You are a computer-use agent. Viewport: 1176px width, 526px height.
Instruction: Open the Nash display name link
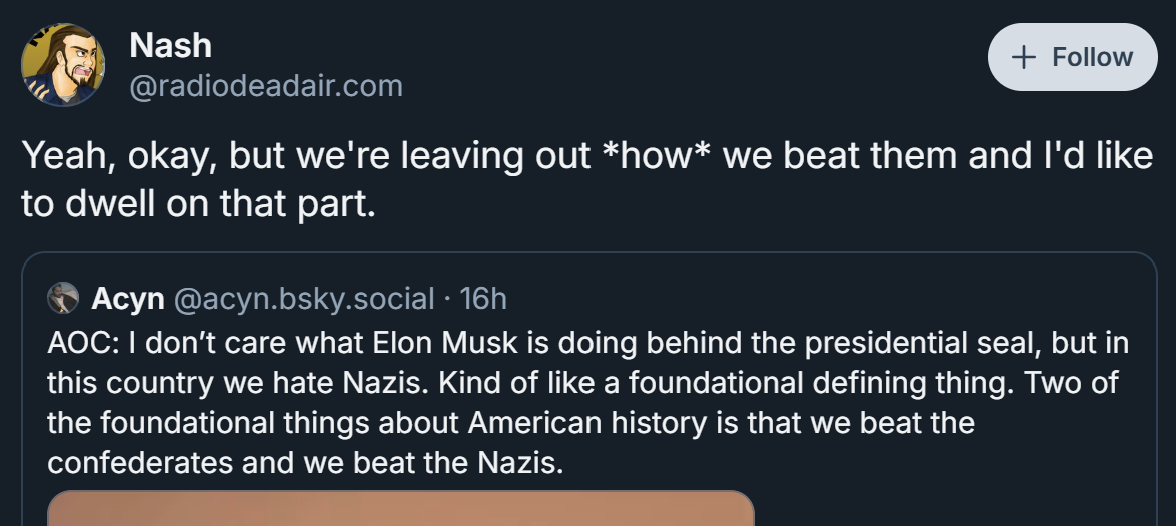tap(170, 46)
